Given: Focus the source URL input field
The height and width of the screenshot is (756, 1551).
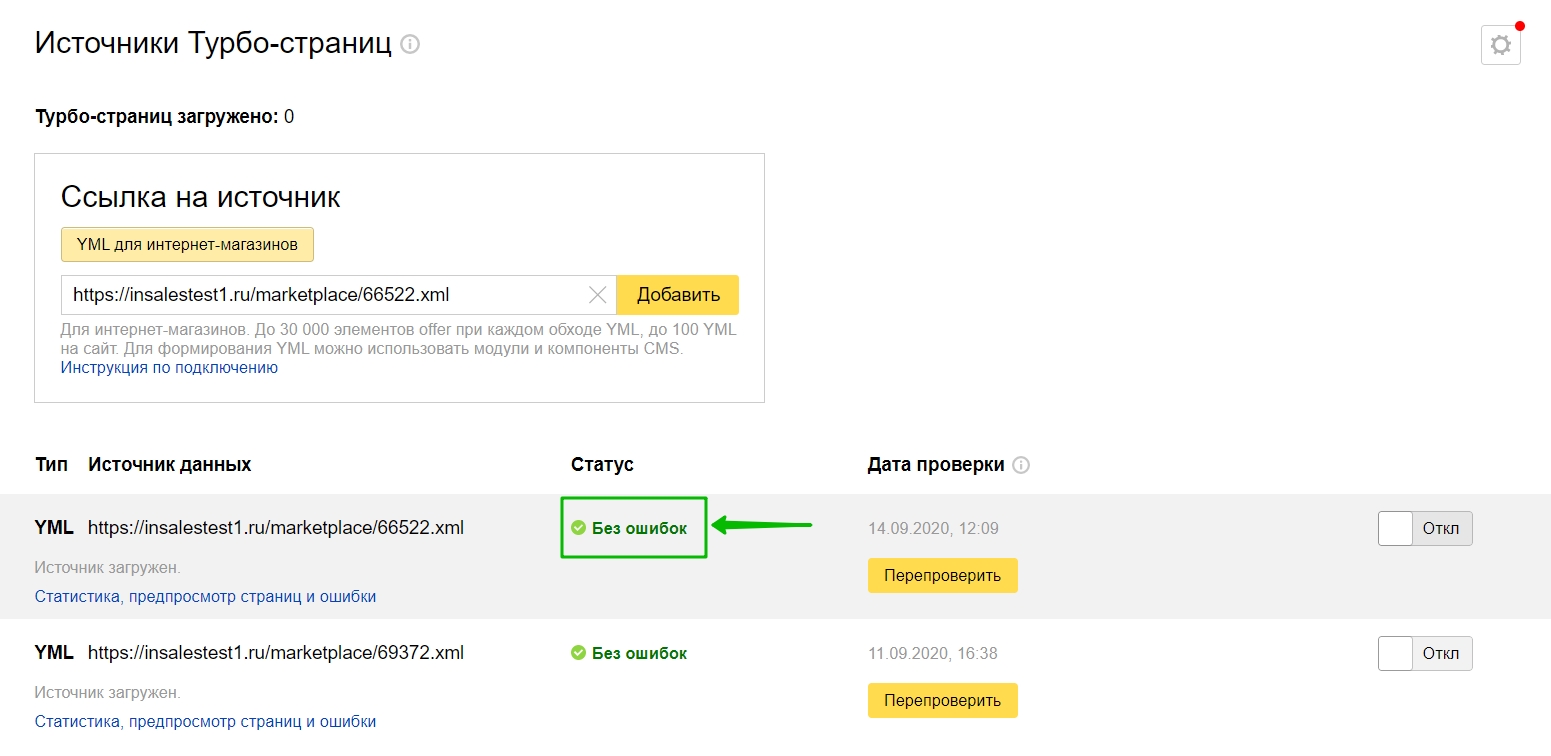Looking at the screenshot, I should tap(325, 295).
